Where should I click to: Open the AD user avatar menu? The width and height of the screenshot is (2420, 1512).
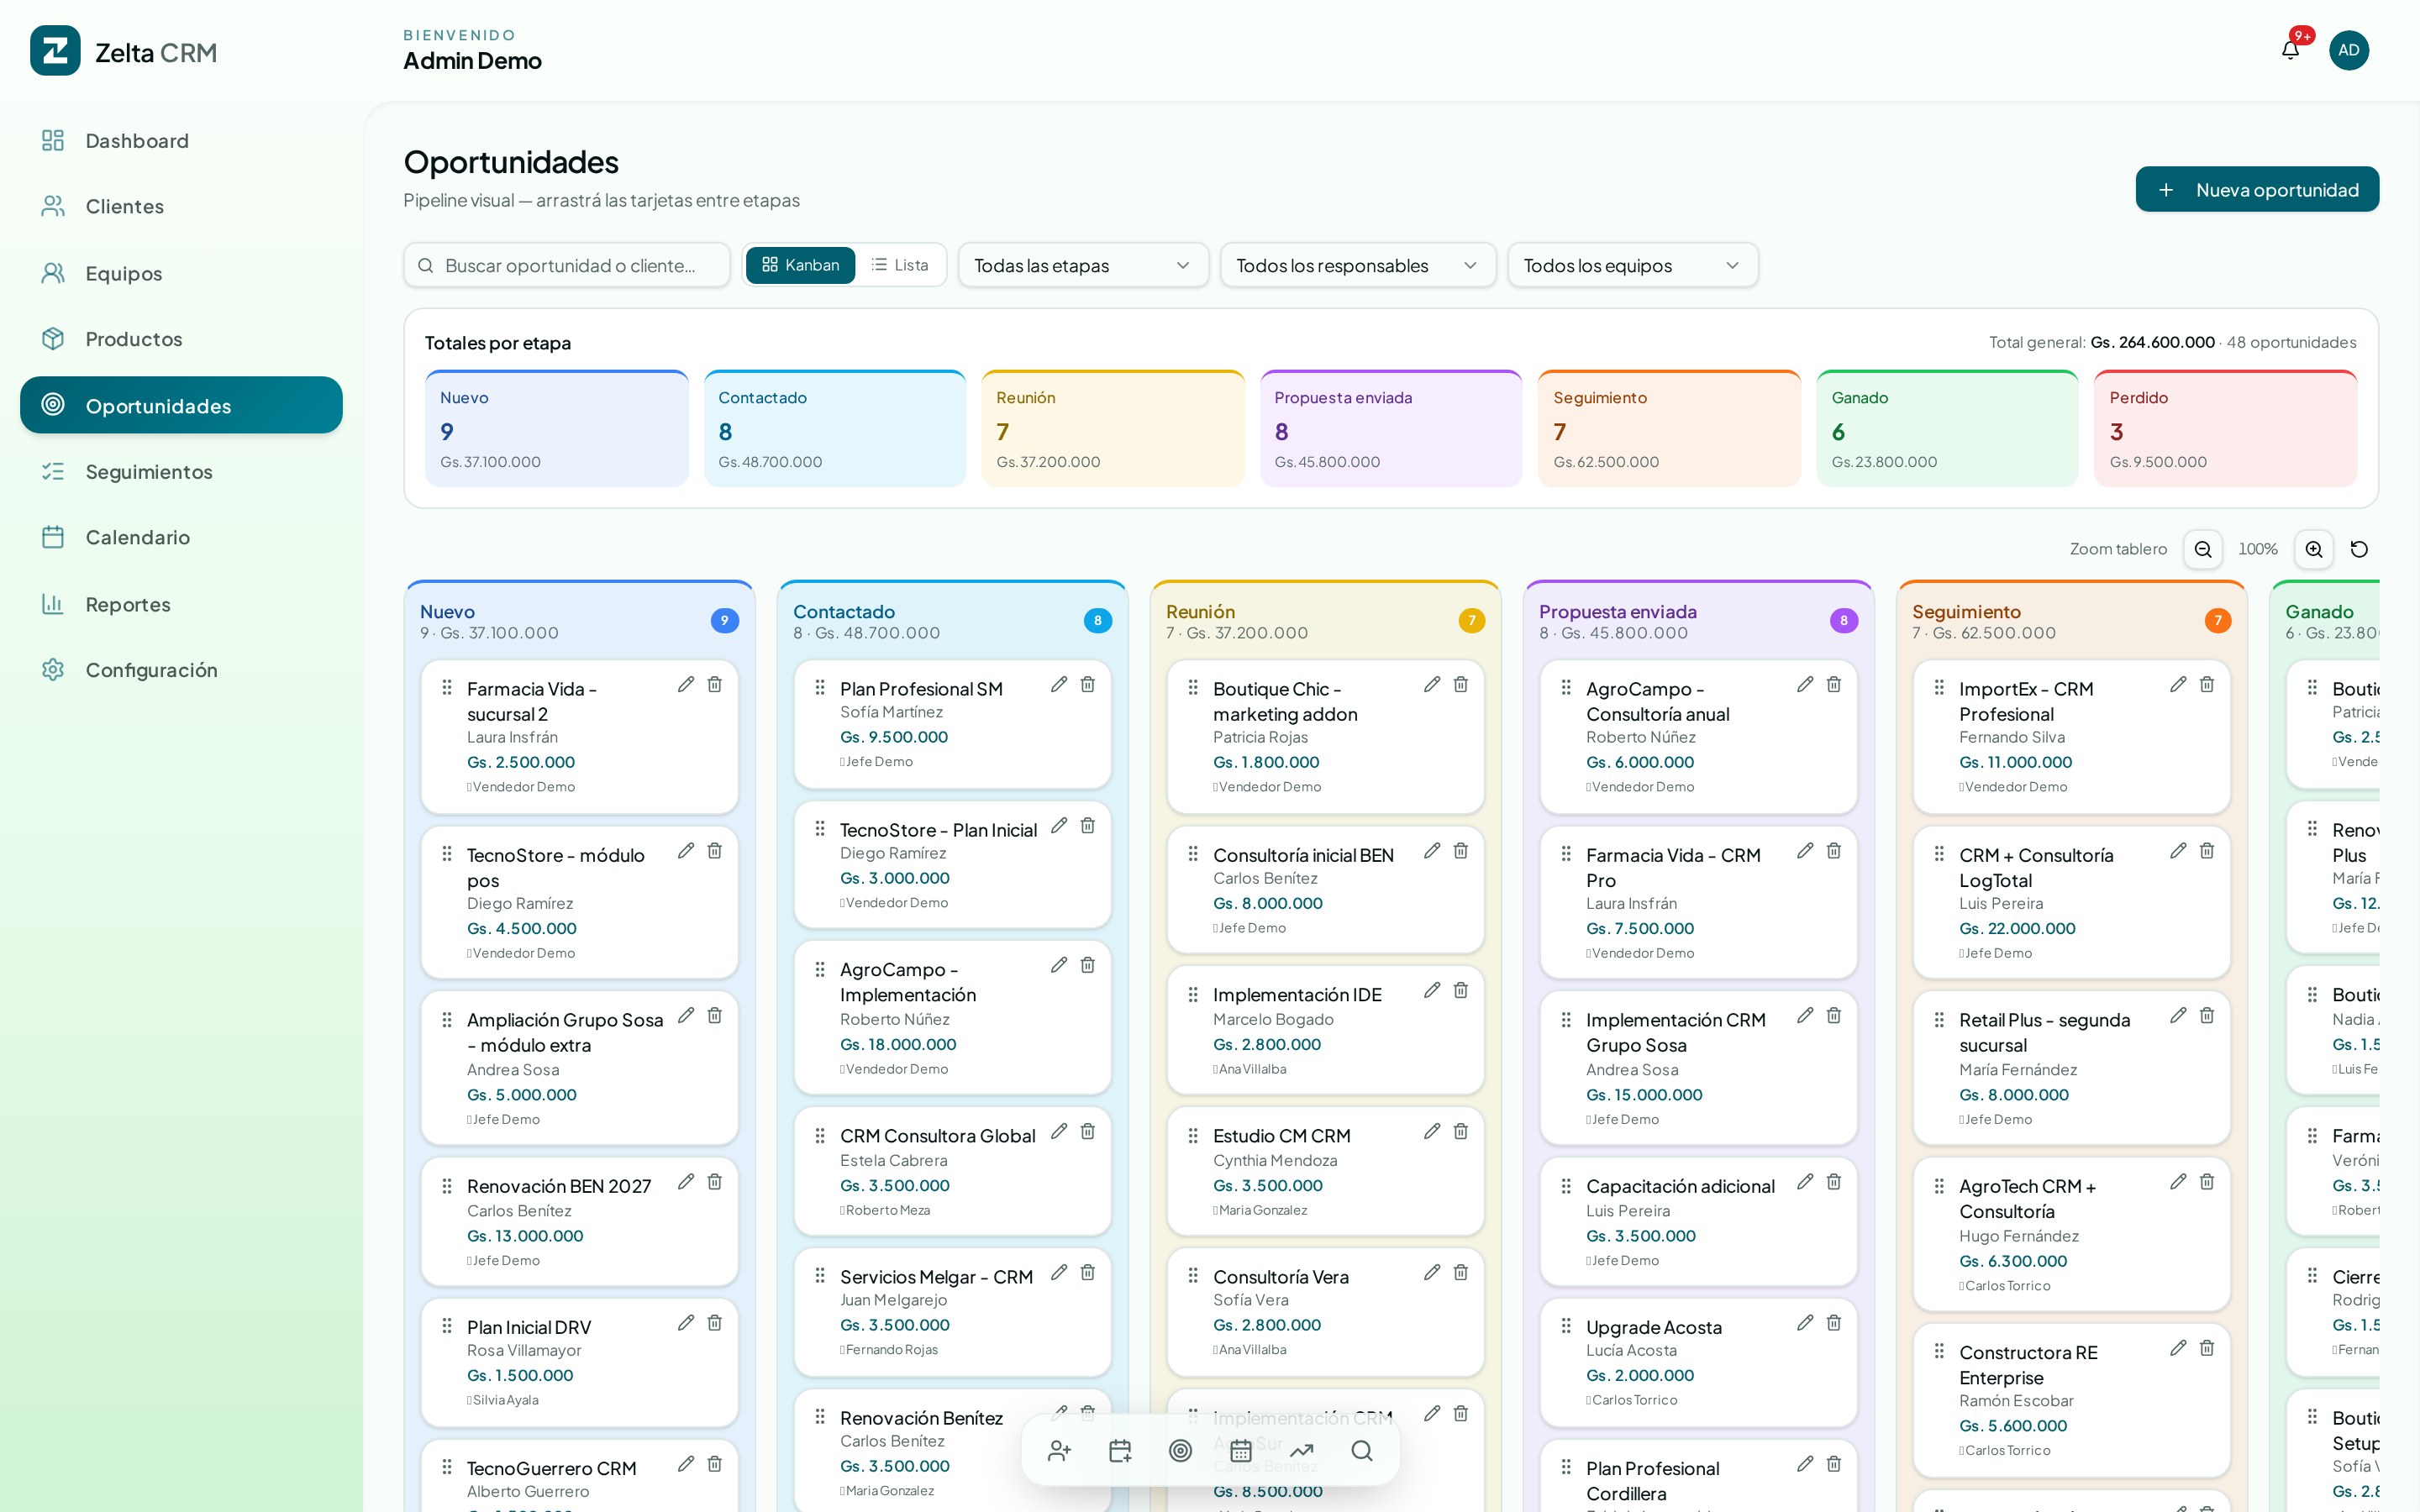pyautogui.click(x=2349, y=50)
